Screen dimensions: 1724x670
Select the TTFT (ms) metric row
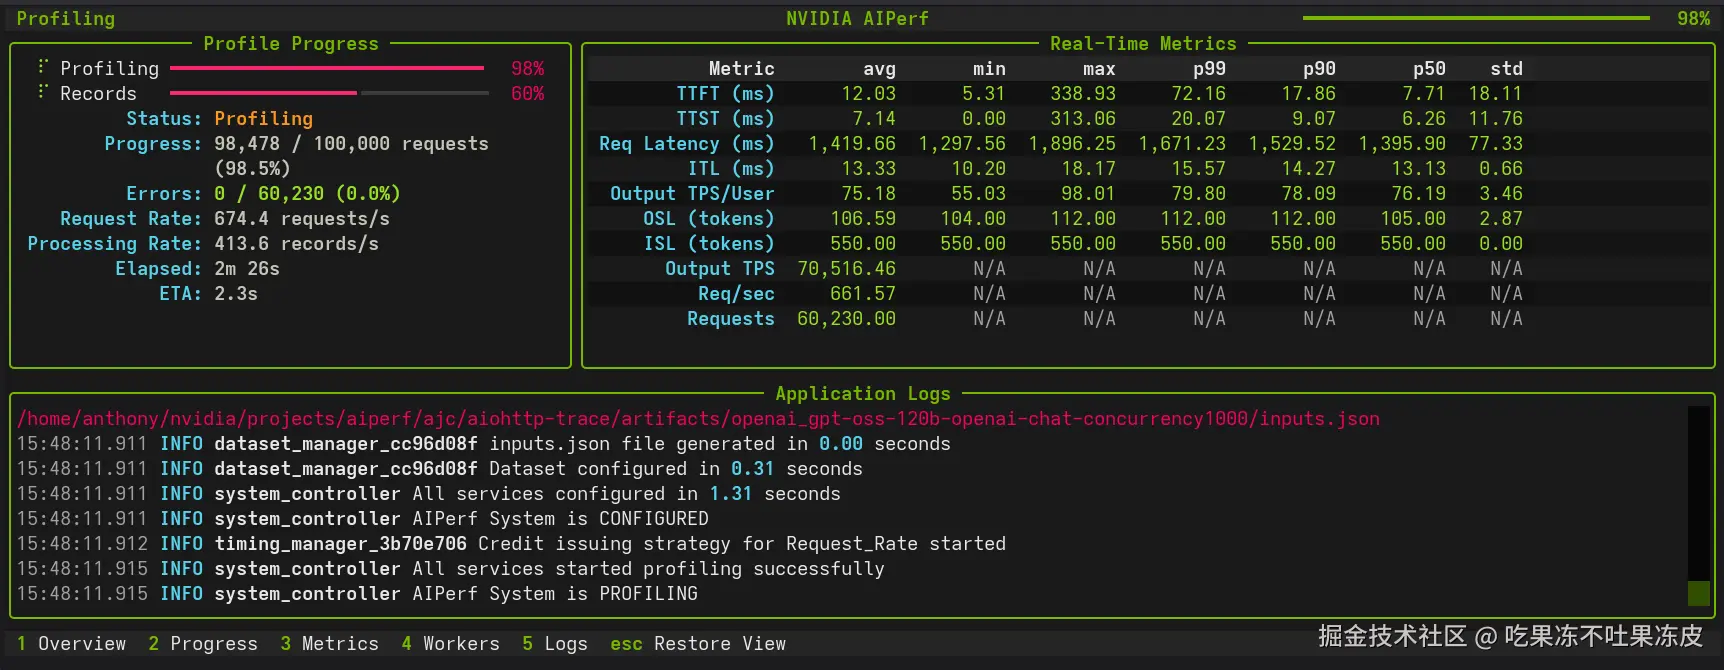pos(725,94)
